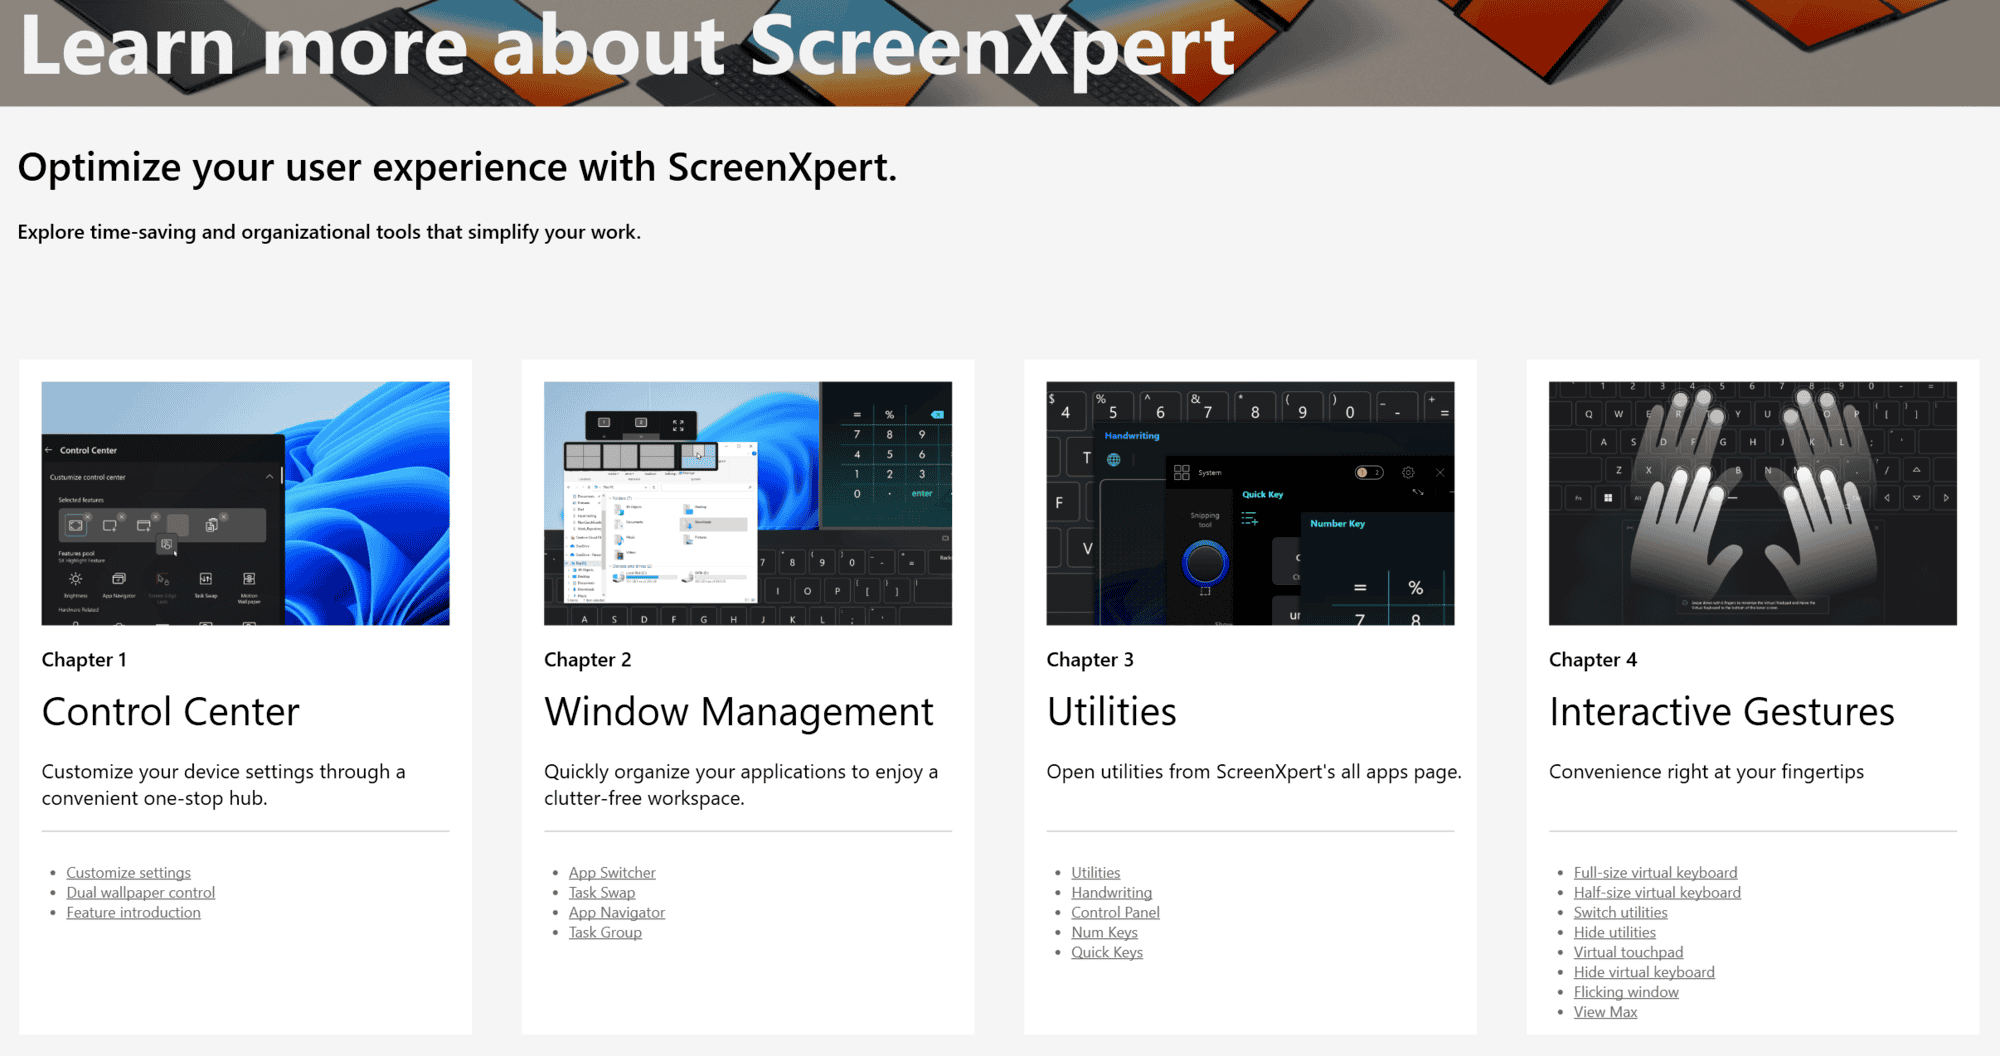Viewport: 2000px width, 1056px height.
Task: Open the App Switcher topic
Action: pos(612,873)
